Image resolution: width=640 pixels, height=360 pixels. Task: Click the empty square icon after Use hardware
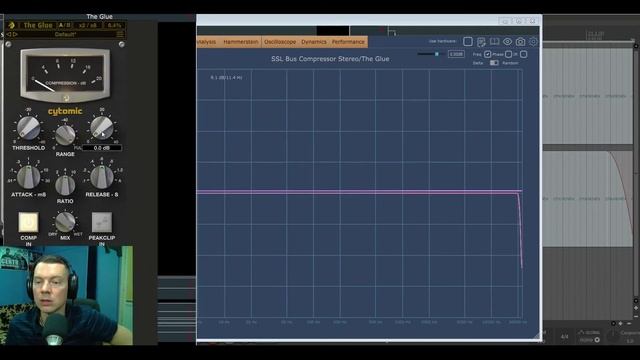468,42
